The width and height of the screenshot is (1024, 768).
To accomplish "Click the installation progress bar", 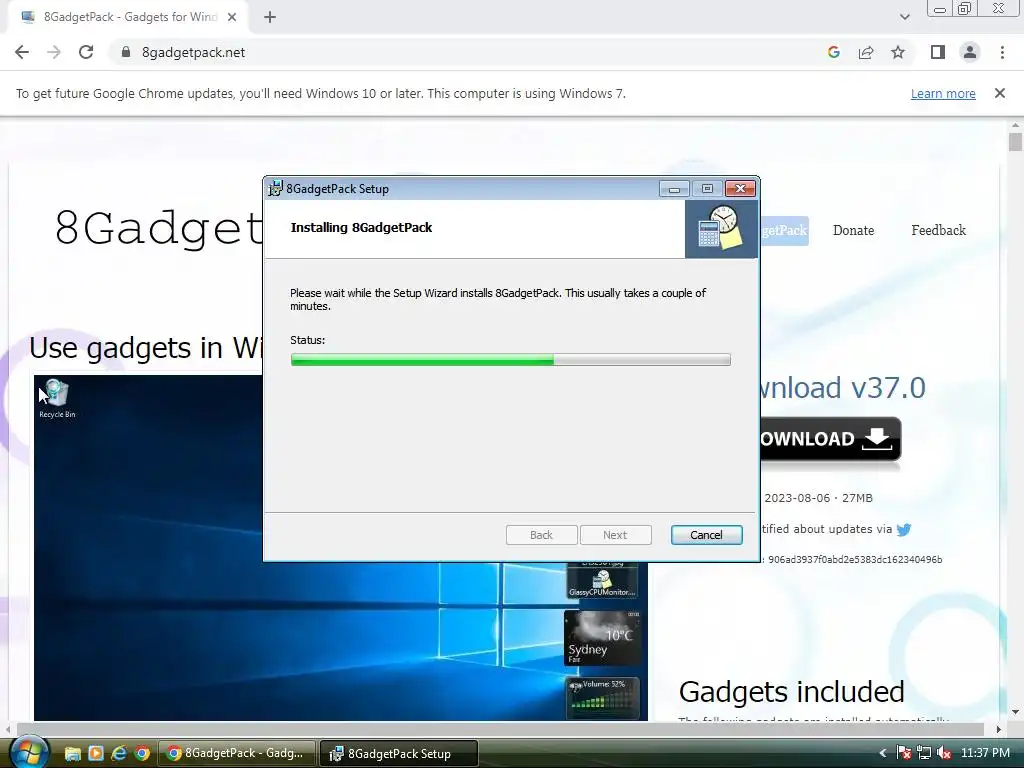I will point(510,359).
